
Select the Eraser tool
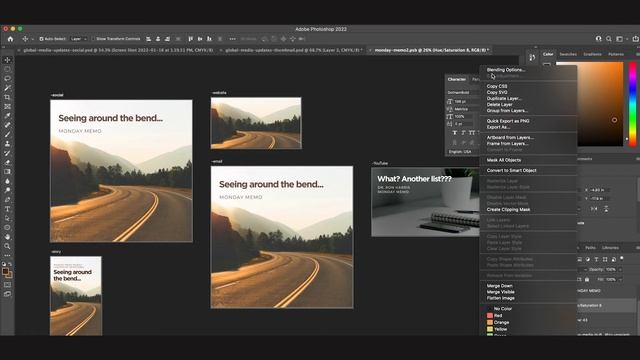[x=7, y=162]
